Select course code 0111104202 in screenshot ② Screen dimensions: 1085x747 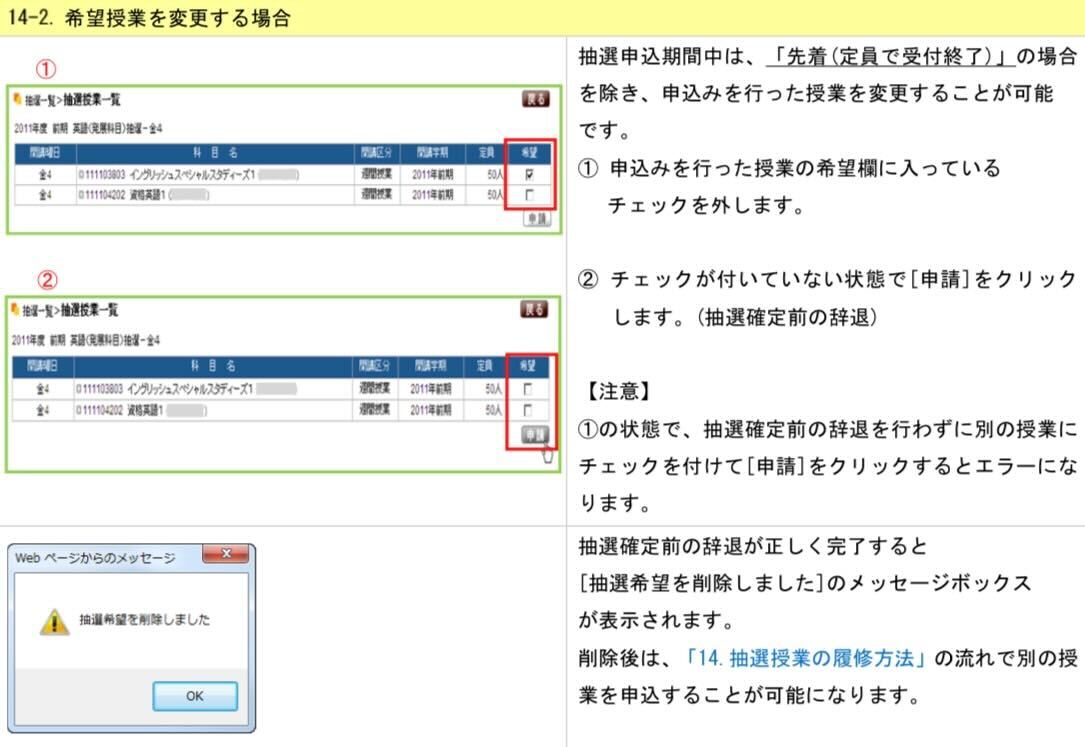click(102, 410)
